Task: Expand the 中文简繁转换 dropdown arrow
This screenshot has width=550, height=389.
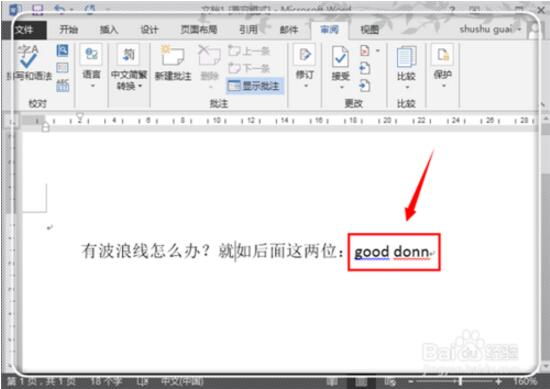Action: [140, 86]
